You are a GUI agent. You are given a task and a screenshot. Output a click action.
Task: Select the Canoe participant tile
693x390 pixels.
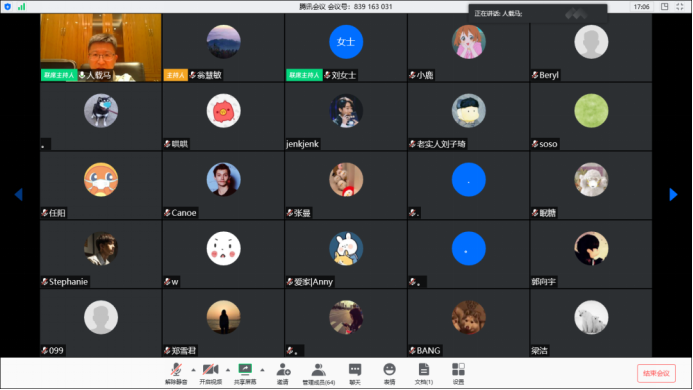click(223, 185)
